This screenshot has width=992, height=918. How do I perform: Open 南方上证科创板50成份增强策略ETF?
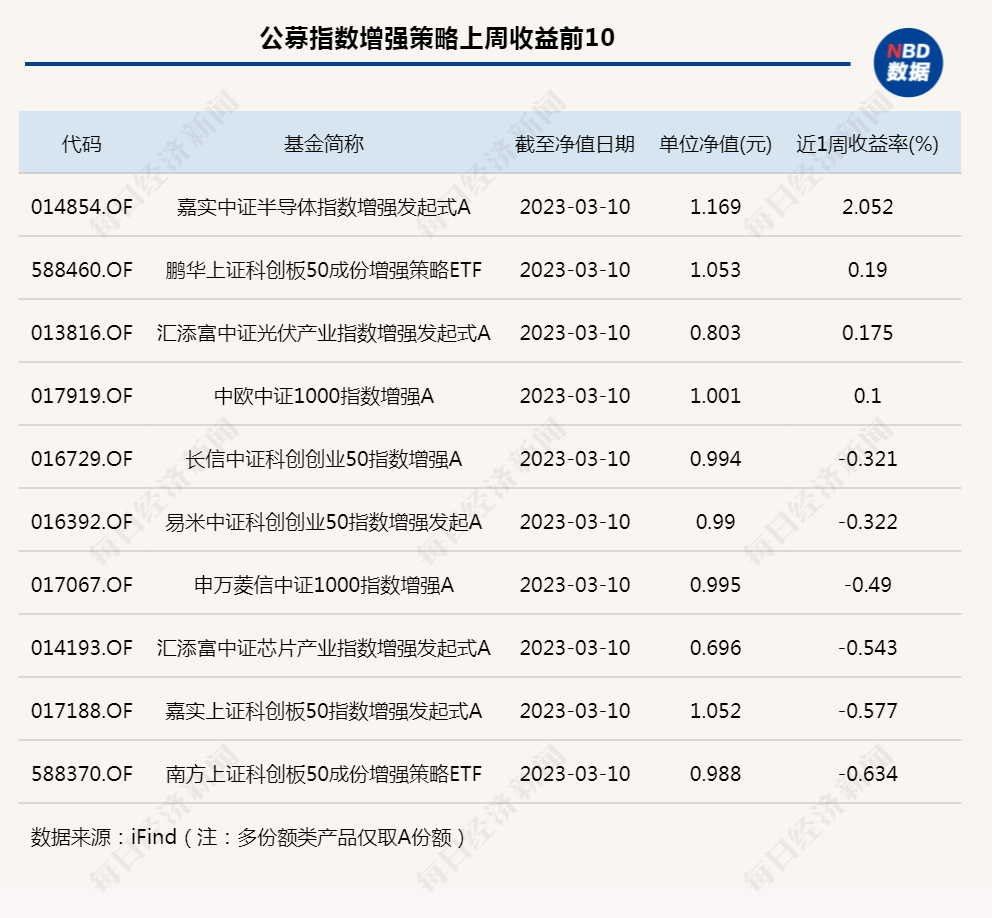point(323,774)
